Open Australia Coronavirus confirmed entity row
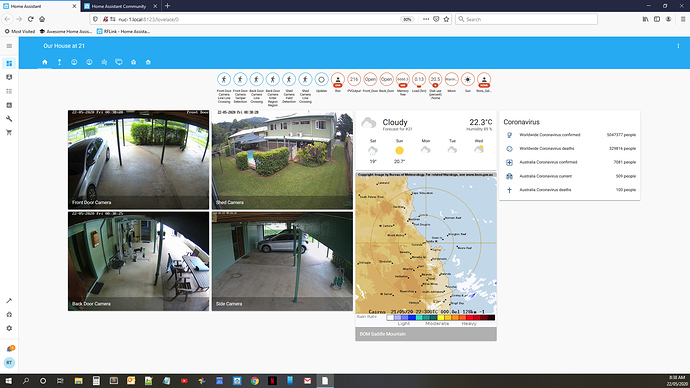 point(570,162)
